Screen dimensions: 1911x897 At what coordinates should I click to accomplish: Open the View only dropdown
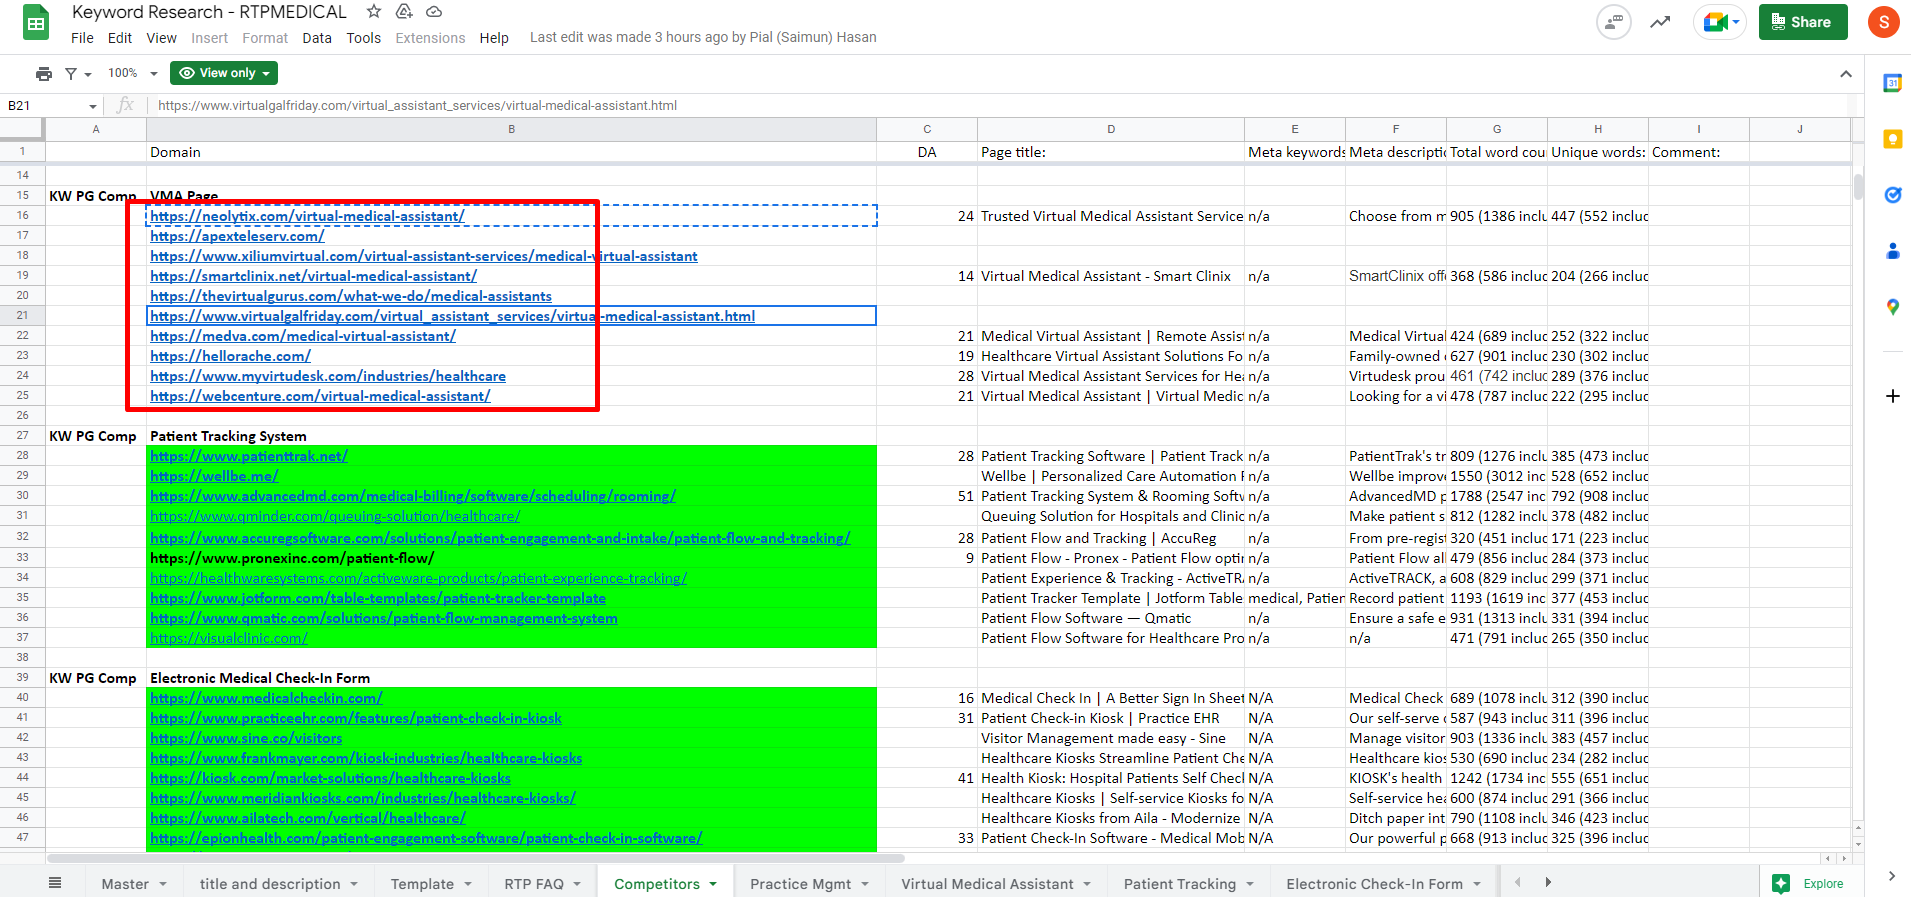[224, 73]
